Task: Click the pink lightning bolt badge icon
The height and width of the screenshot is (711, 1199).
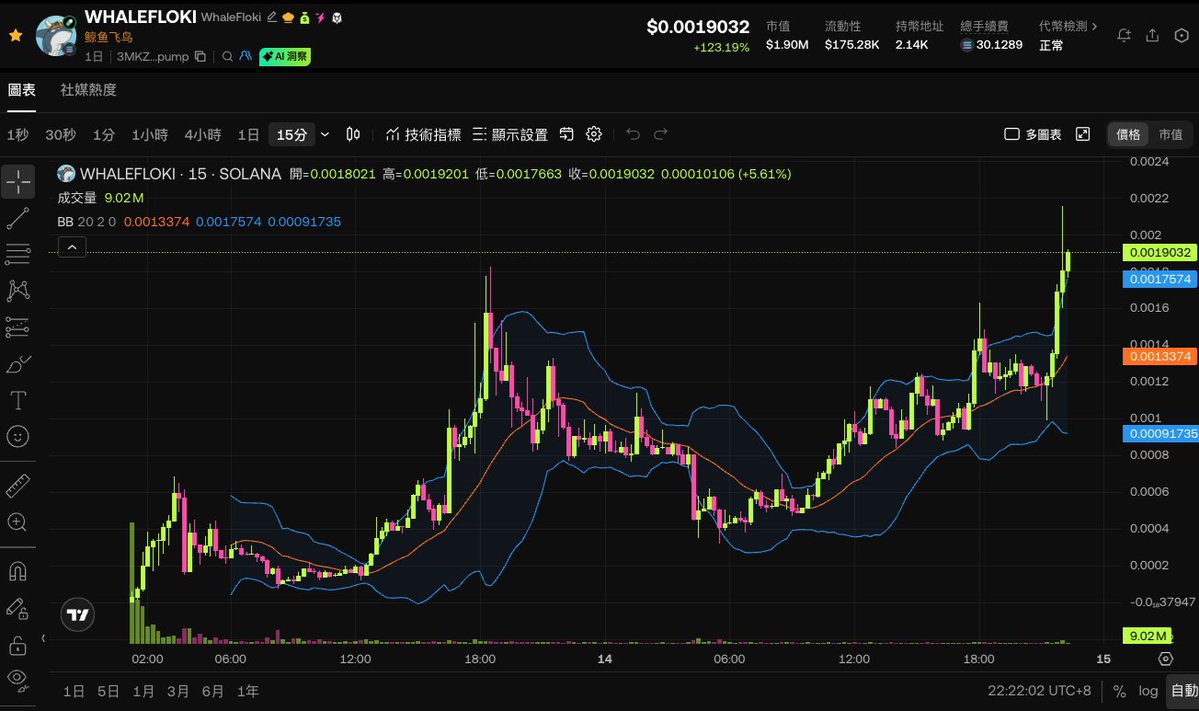Action: tap(320, 18)
